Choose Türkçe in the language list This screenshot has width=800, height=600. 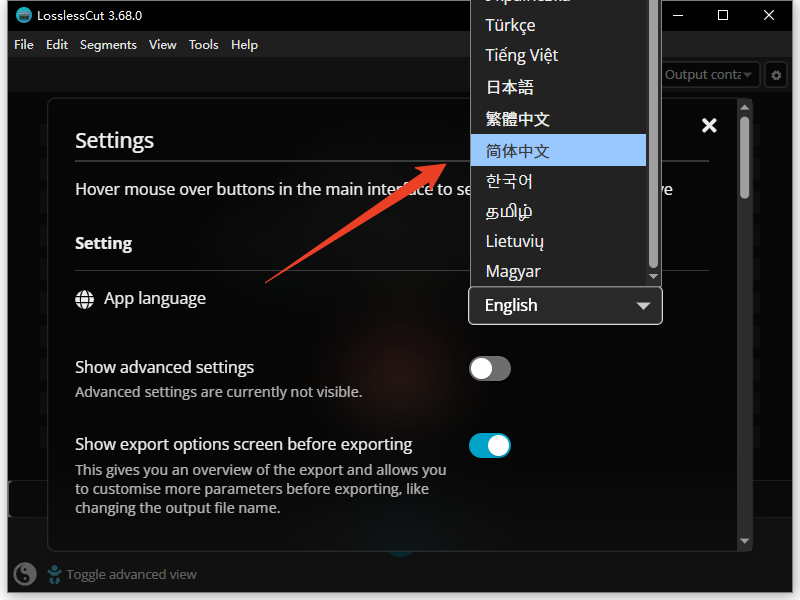[x=510, y=25]
